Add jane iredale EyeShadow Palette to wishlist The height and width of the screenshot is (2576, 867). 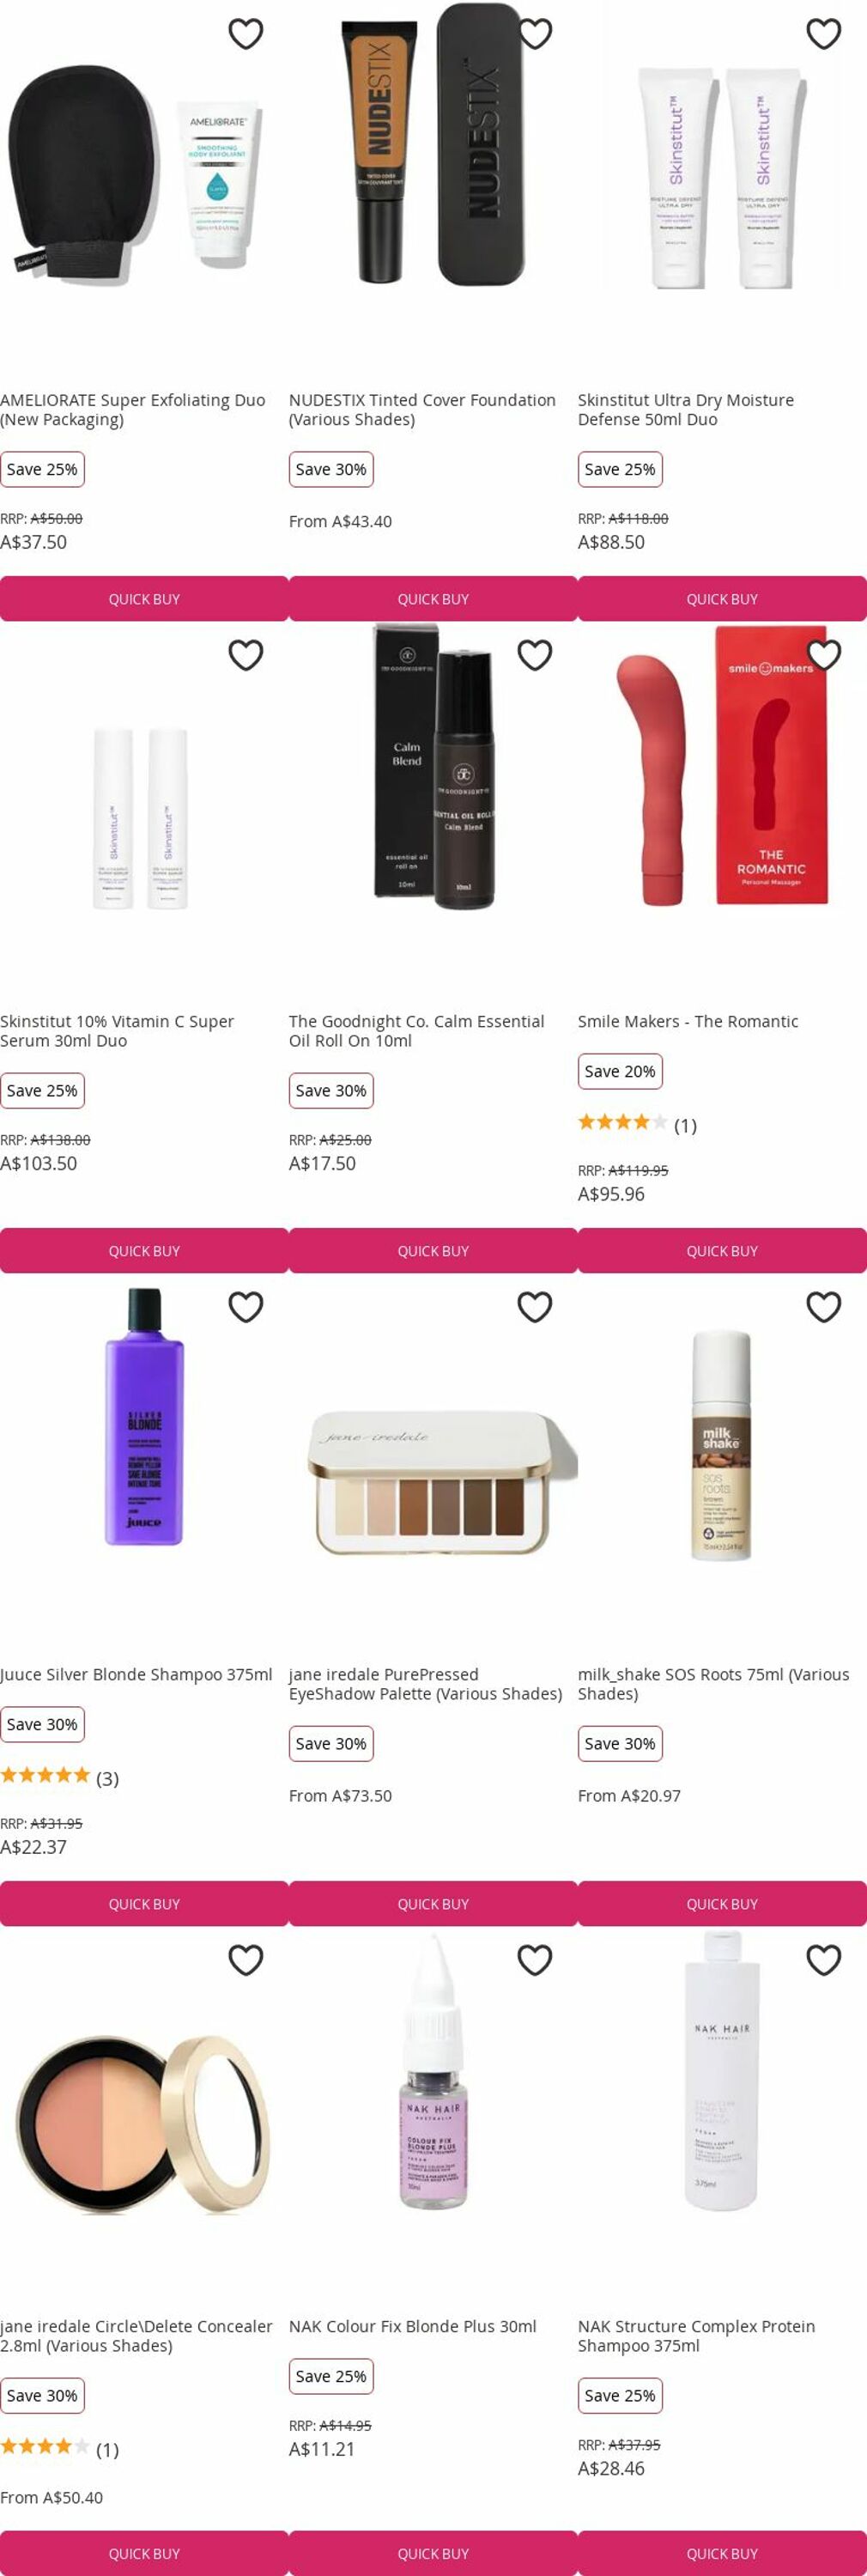pyautogui.click(x=535, y=1307)
